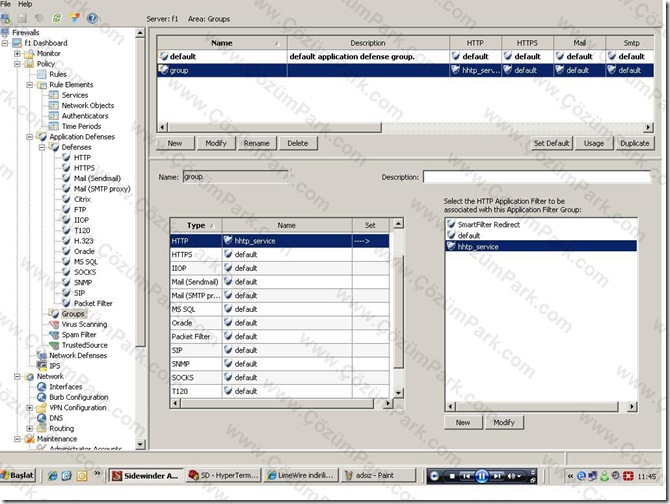
Task: Click the New group button
Action: [175, 144]
